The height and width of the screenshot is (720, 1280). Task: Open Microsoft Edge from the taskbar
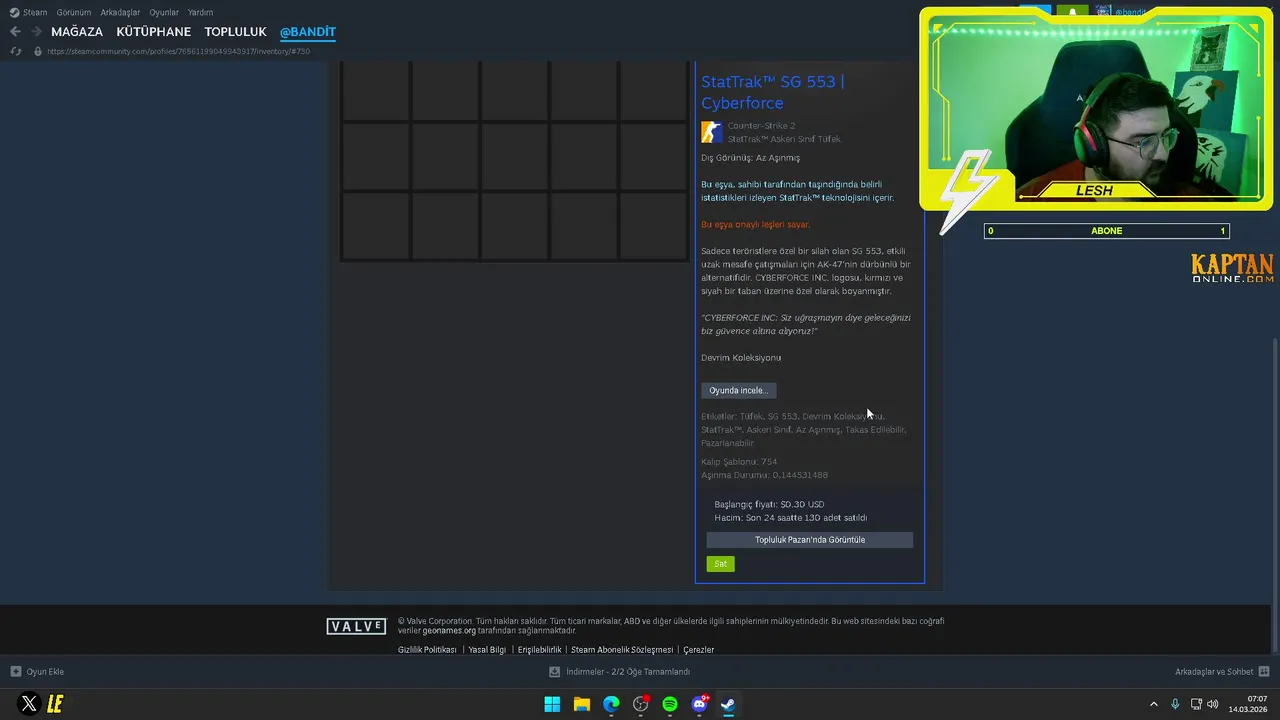[611, 704]
